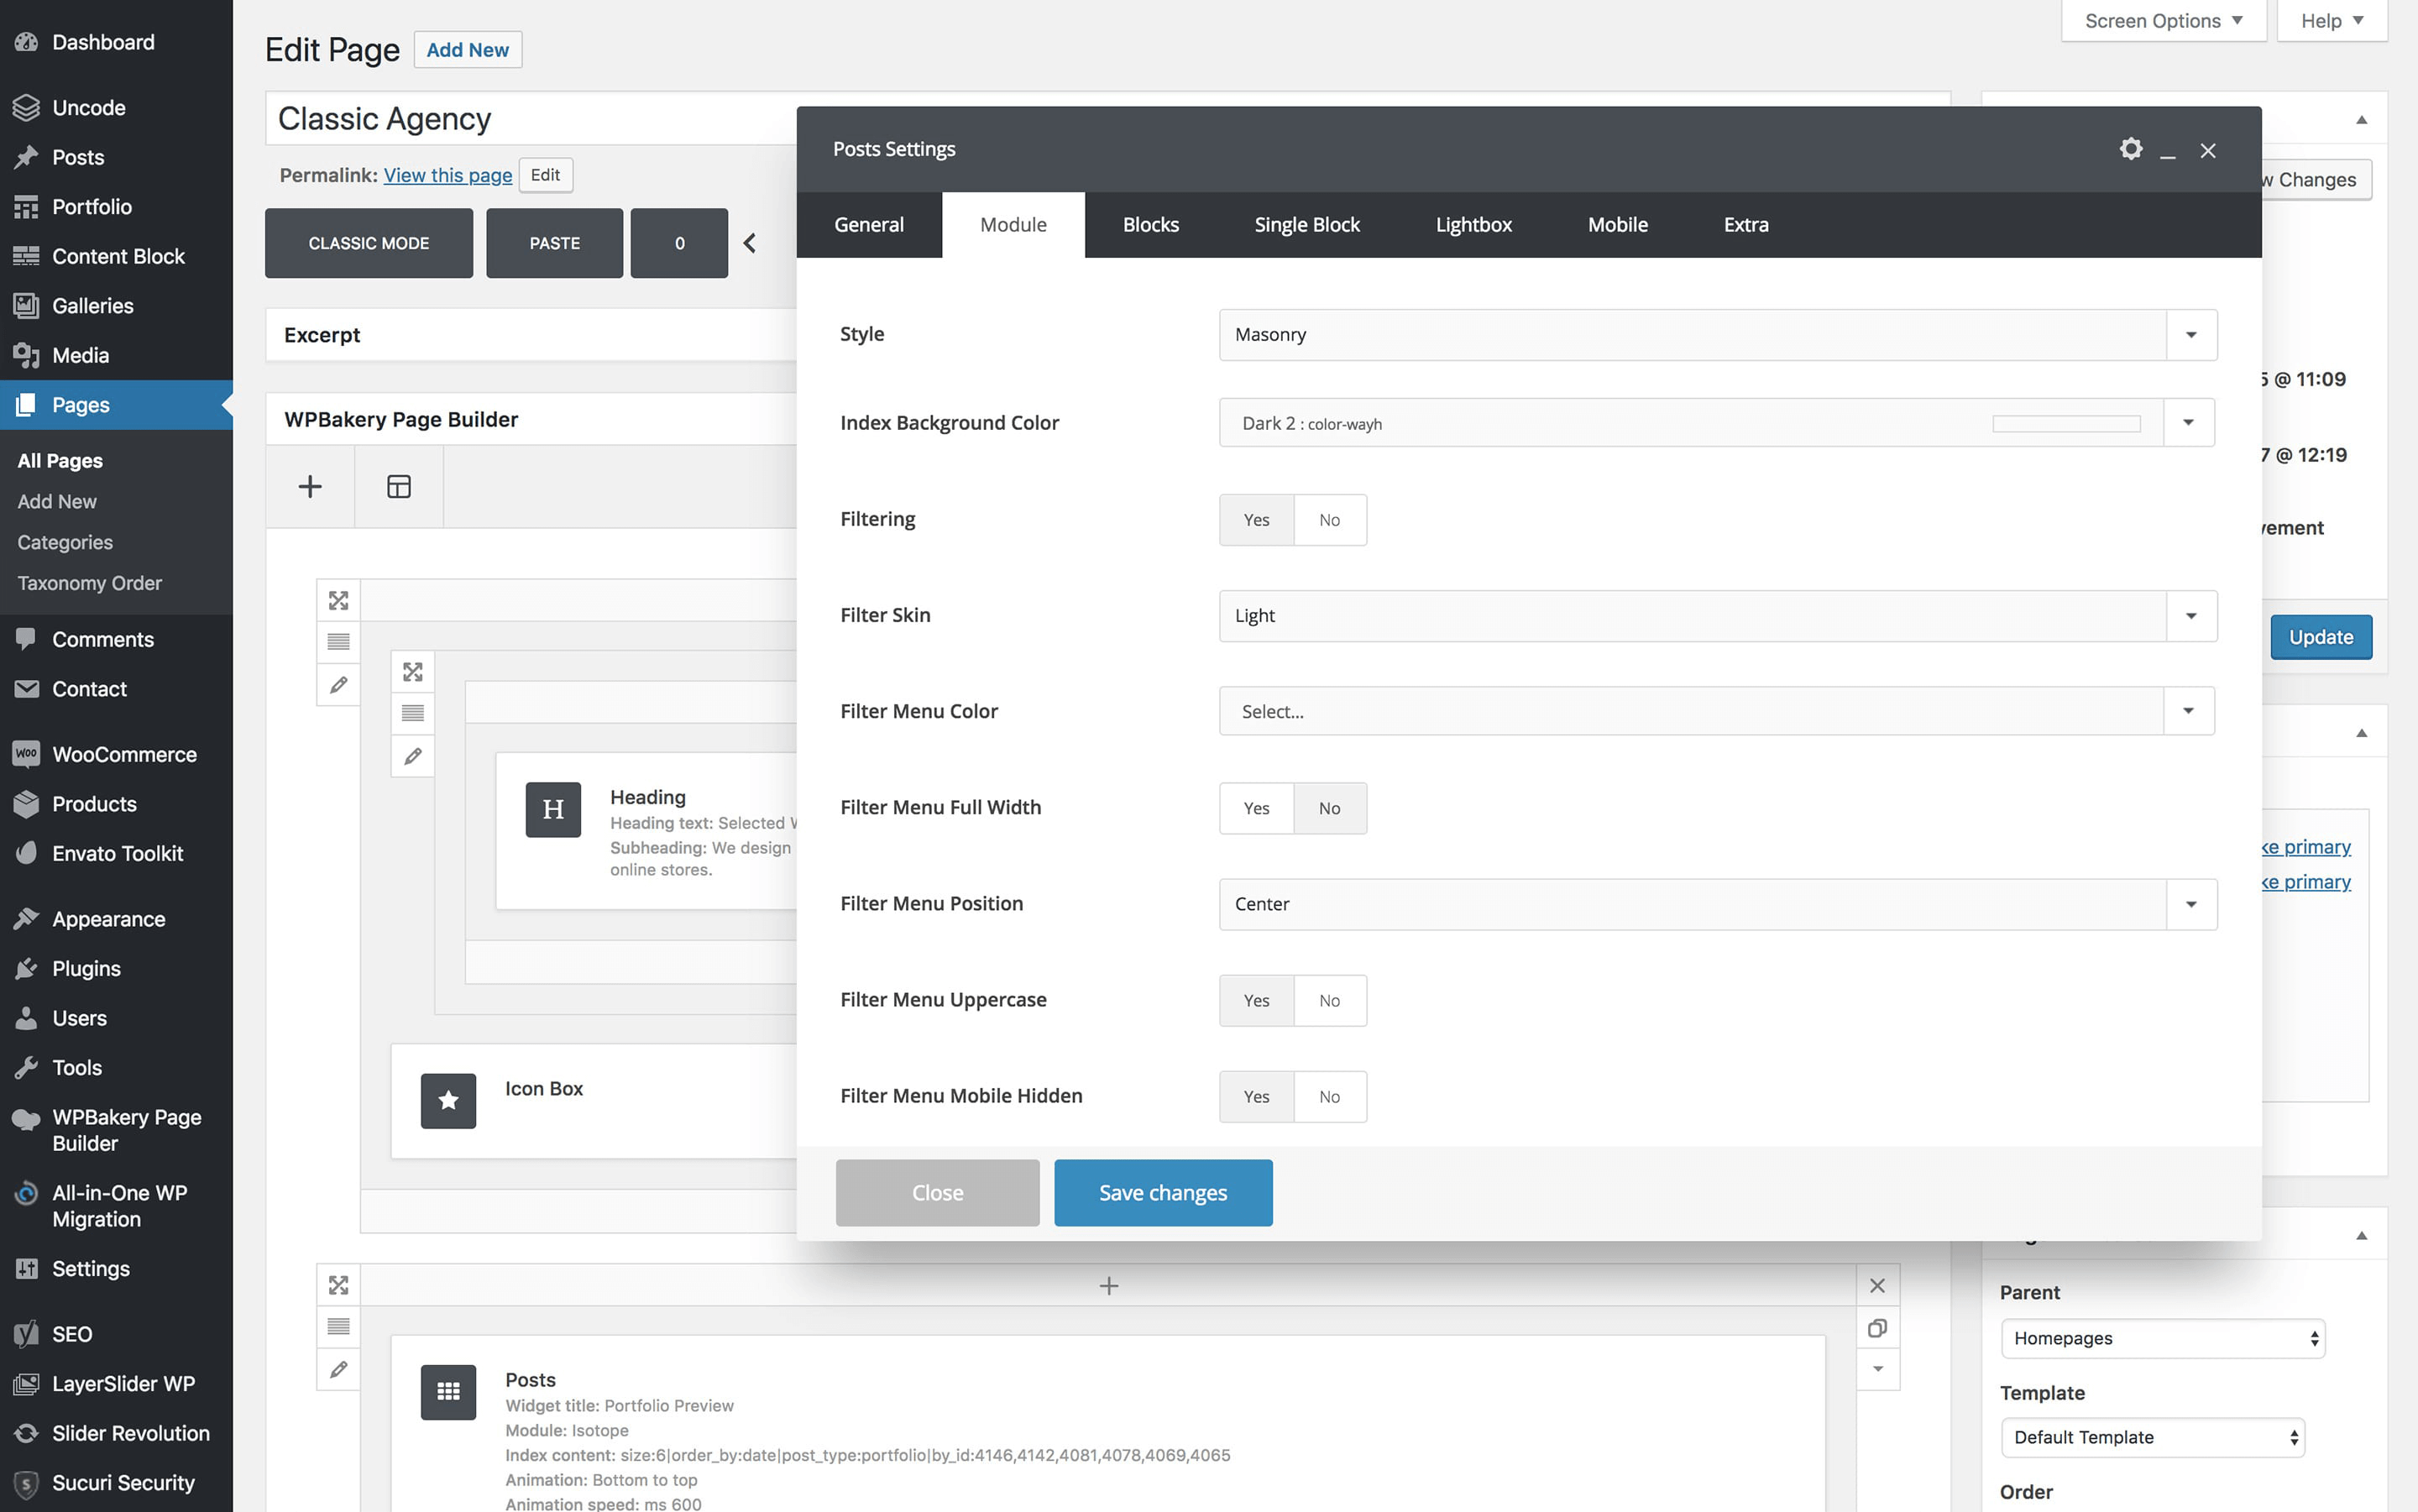This screenshot has height=1512, width=2418.
Task: Click the Heading widget icon in builder
Action: tap(552, 807)
